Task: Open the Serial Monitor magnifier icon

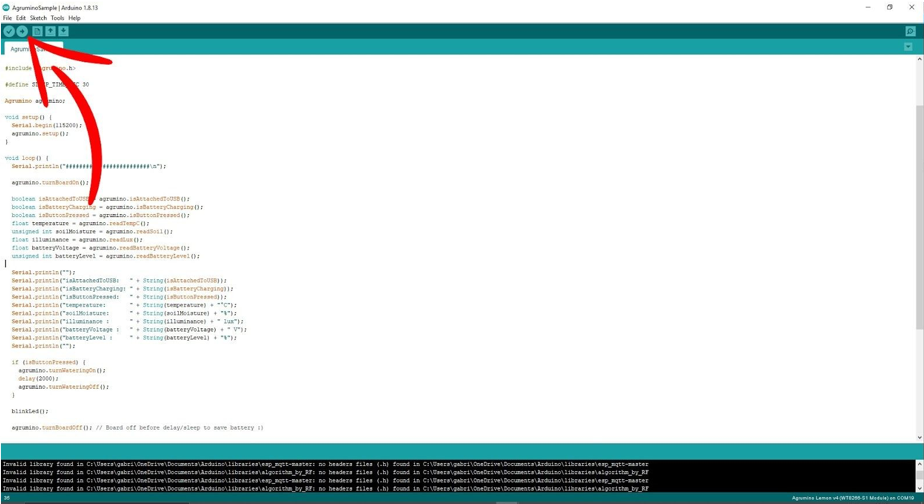Action: (x=910, y=31)
